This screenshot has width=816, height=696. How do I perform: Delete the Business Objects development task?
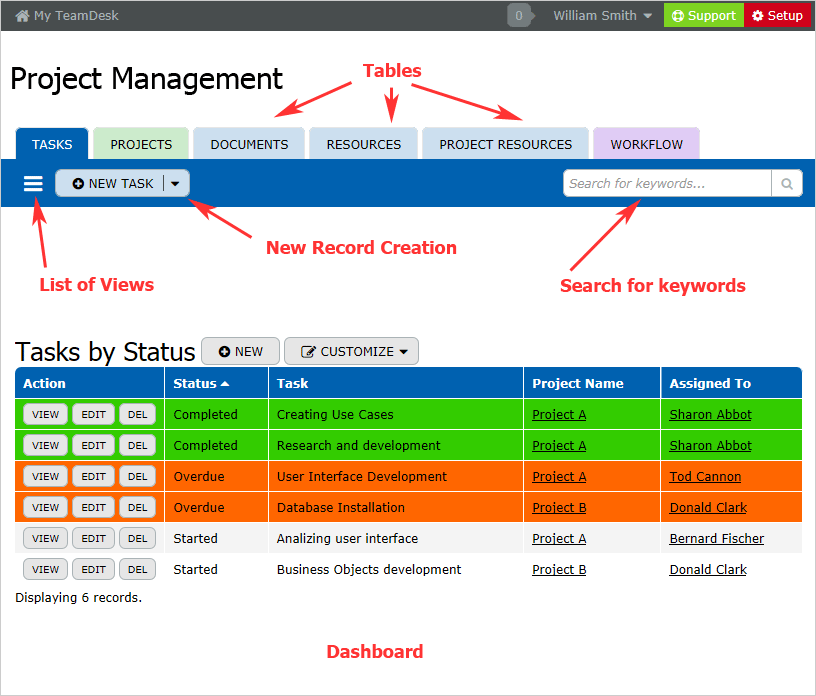[x=138, y=569]
